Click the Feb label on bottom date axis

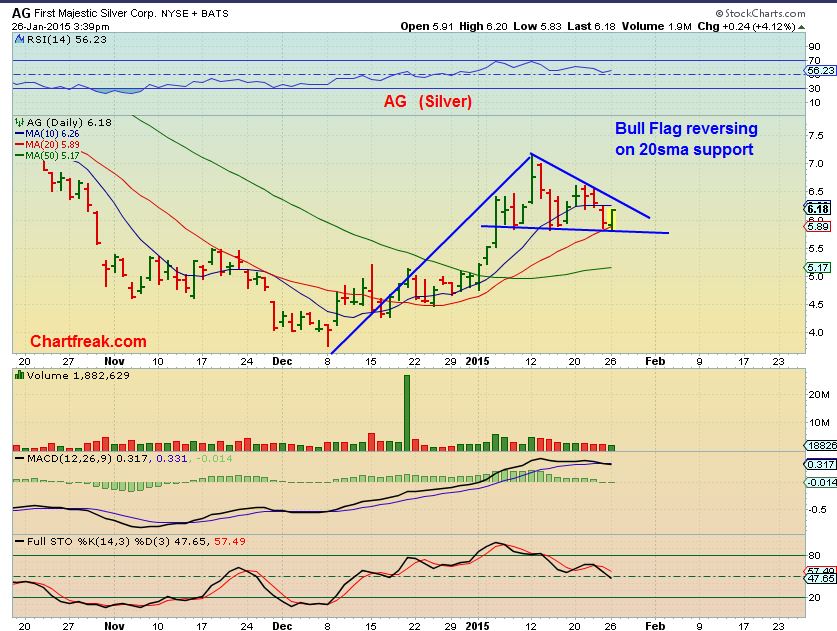coord(655,626)
